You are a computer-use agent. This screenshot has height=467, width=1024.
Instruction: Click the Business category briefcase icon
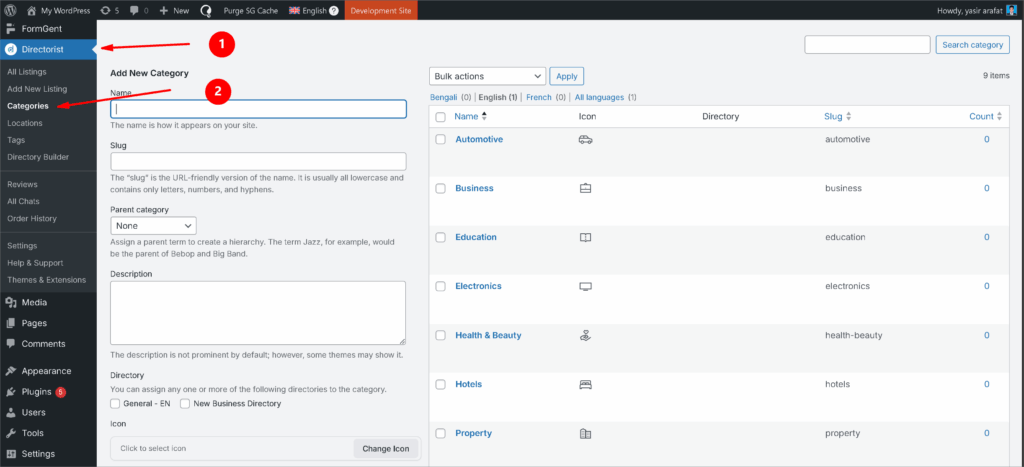click(x=585, y=189)
